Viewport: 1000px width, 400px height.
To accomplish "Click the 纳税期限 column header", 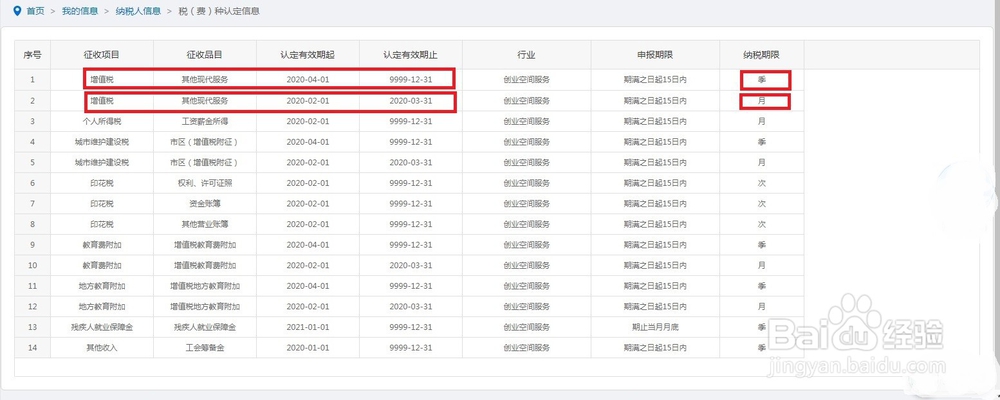I will [x=761, y=55].
